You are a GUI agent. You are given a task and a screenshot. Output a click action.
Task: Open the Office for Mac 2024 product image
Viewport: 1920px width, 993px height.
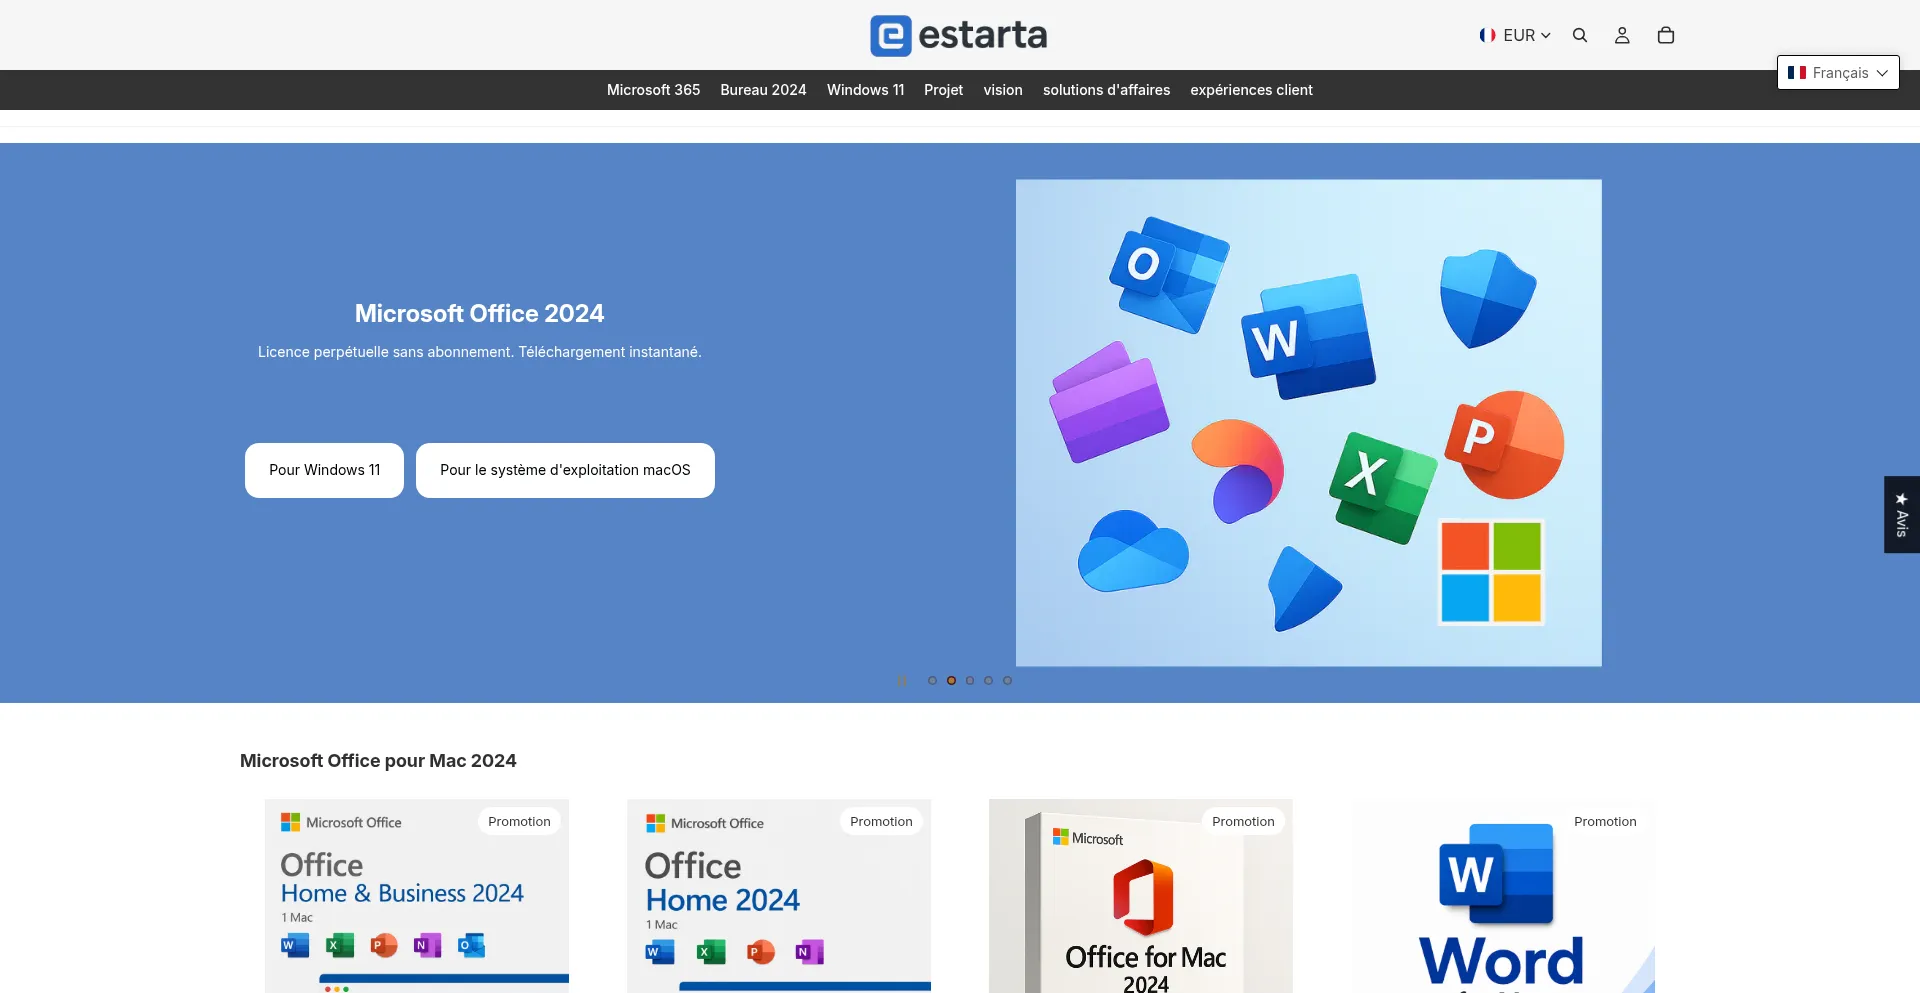click(1141, 896)
